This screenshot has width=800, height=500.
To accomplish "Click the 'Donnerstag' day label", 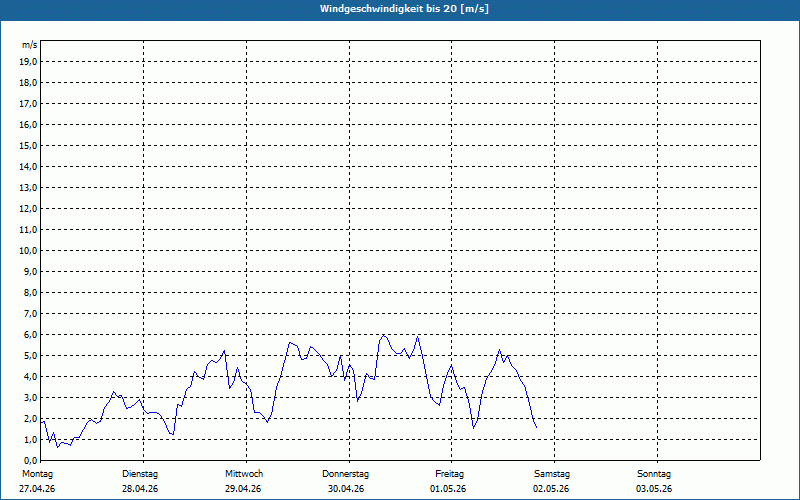I will pos(345,474).
